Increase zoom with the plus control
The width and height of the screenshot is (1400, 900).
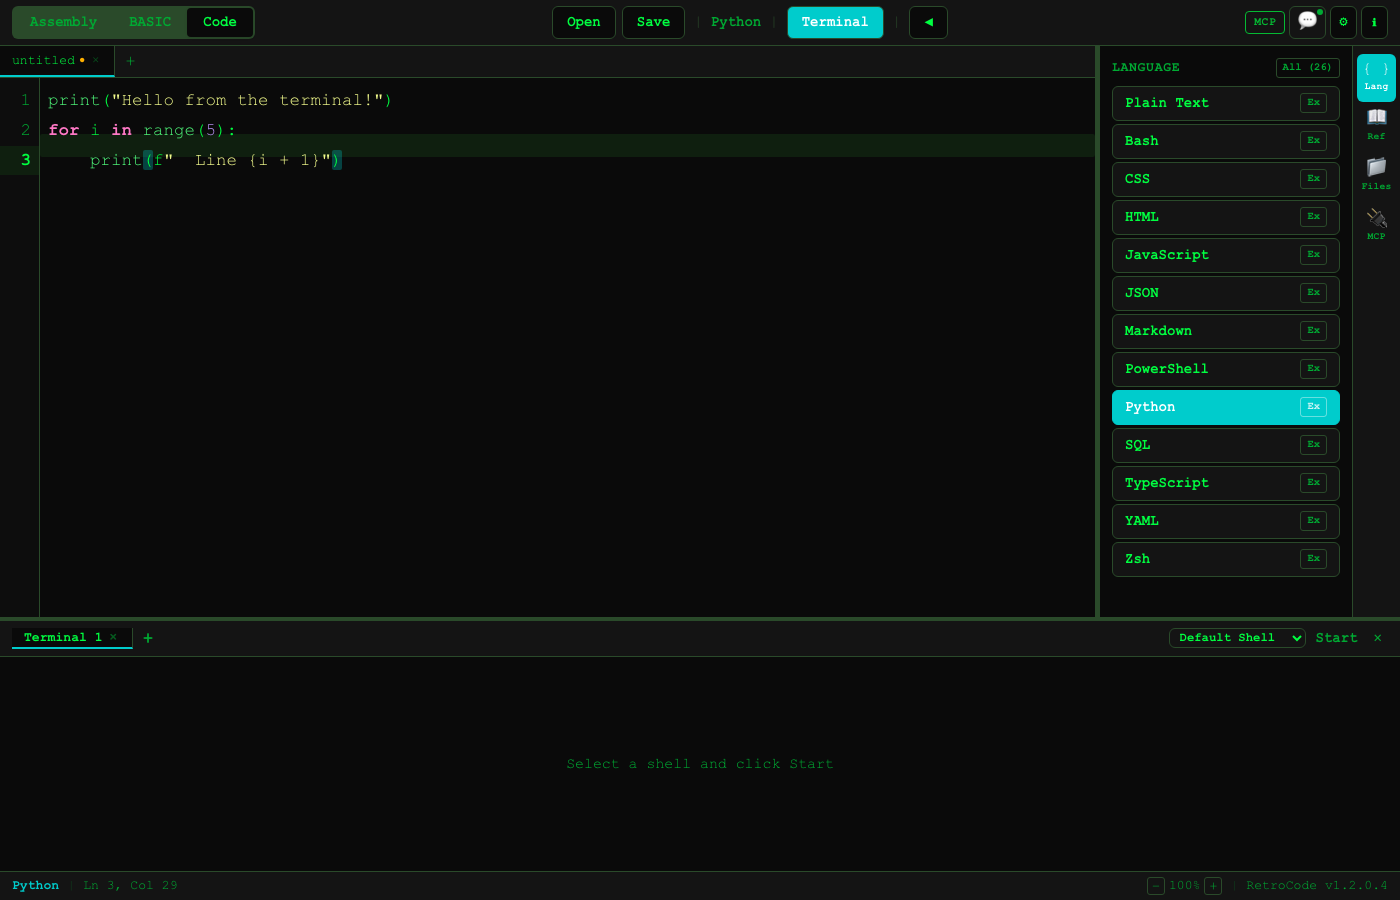pyautogui.click(x=1213, y=885)
